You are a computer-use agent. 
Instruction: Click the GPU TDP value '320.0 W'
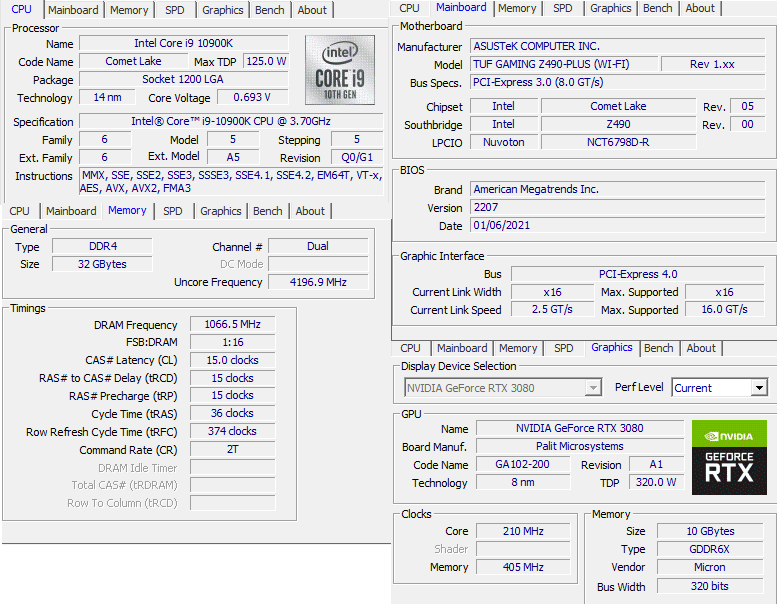coord(656,482)
